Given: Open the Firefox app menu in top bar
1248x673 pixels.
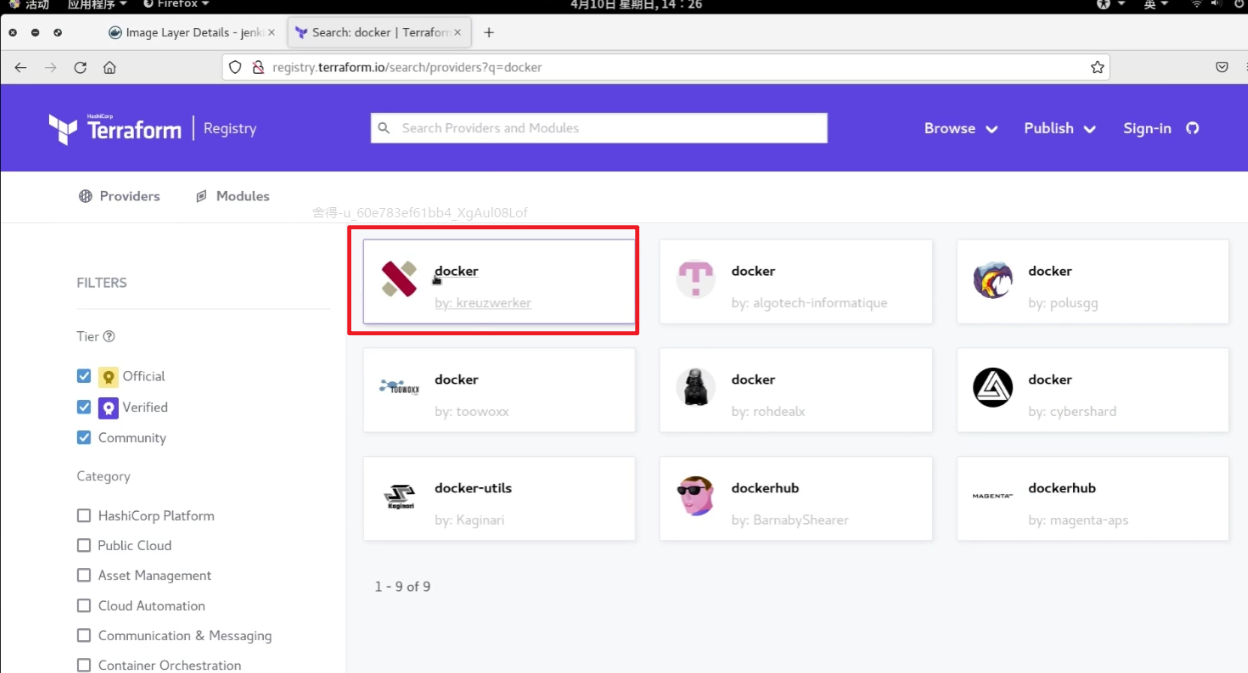Looking at the screenshot, I should (x=176, y=5).
